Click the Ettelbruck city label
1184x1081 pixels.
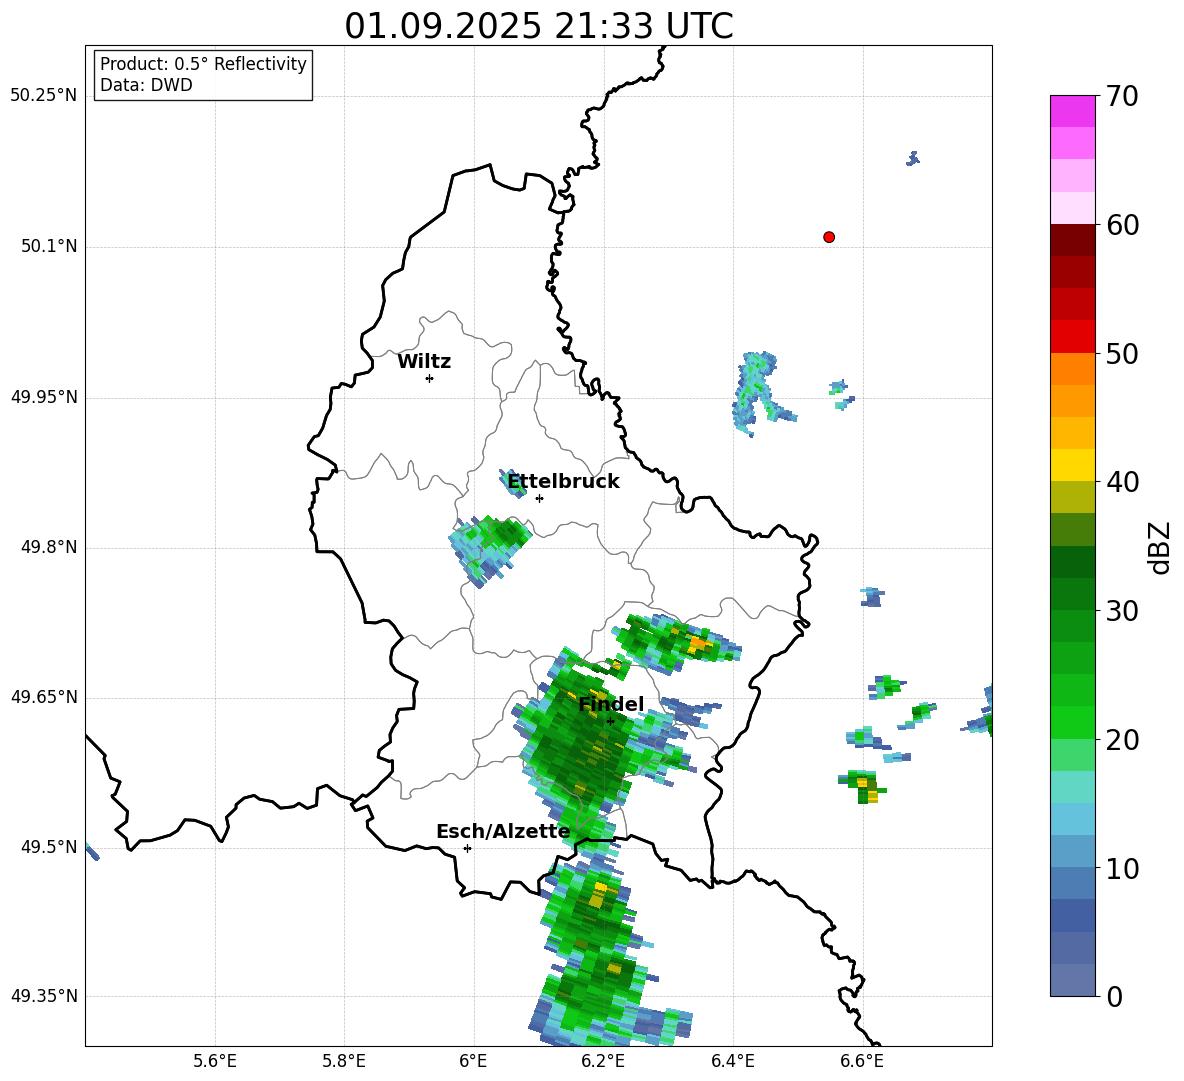[x=563, y=482]
